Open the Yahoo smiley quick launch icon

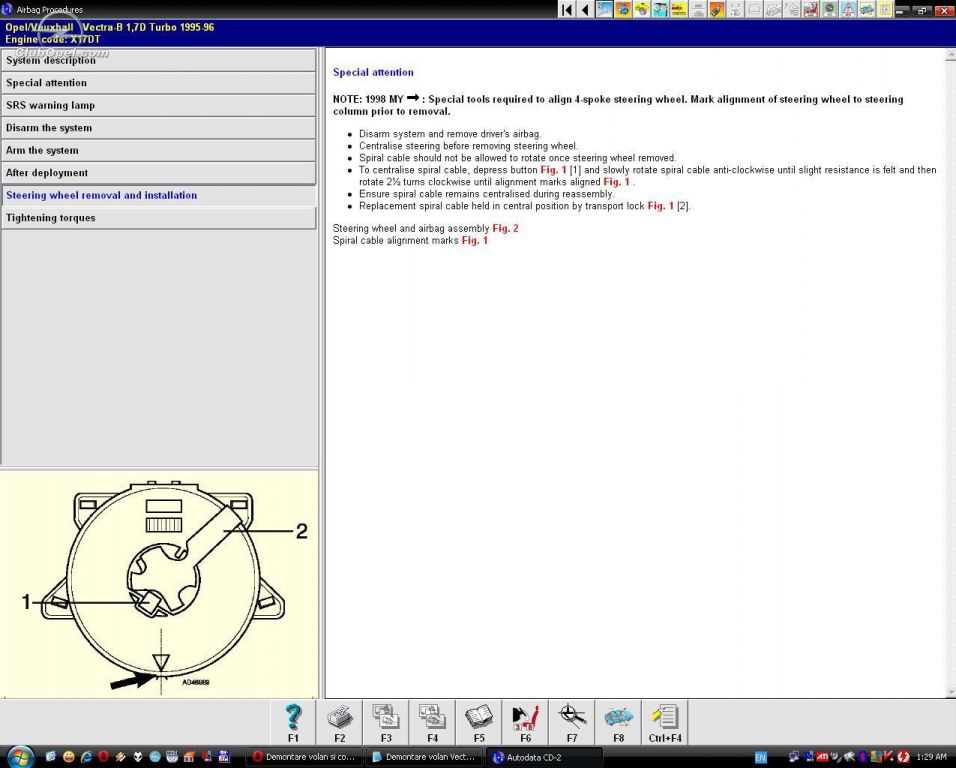(x=68, y=757)
